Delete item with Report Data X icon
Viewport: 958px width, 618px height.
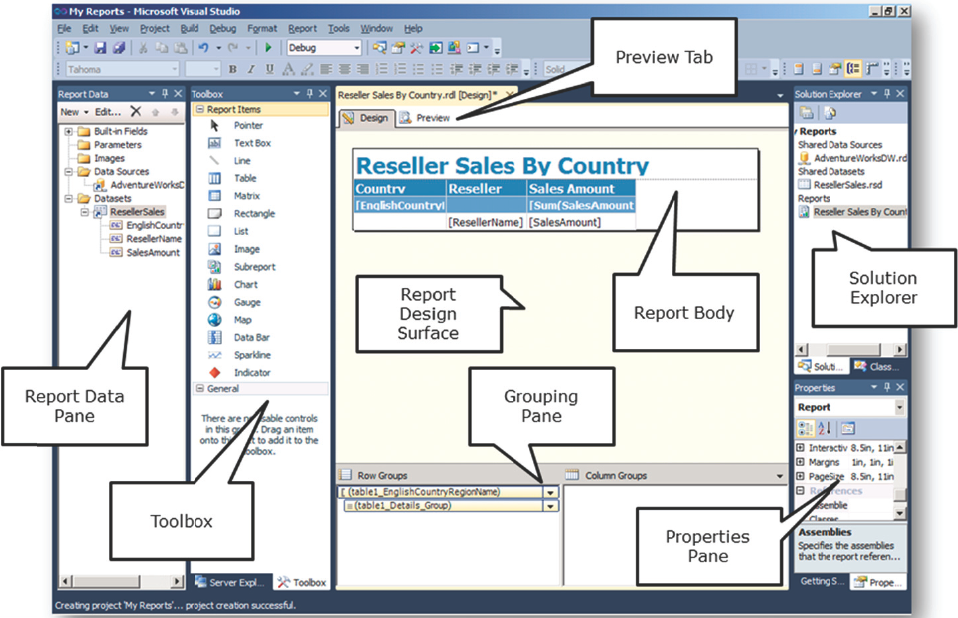click(136, 112)
